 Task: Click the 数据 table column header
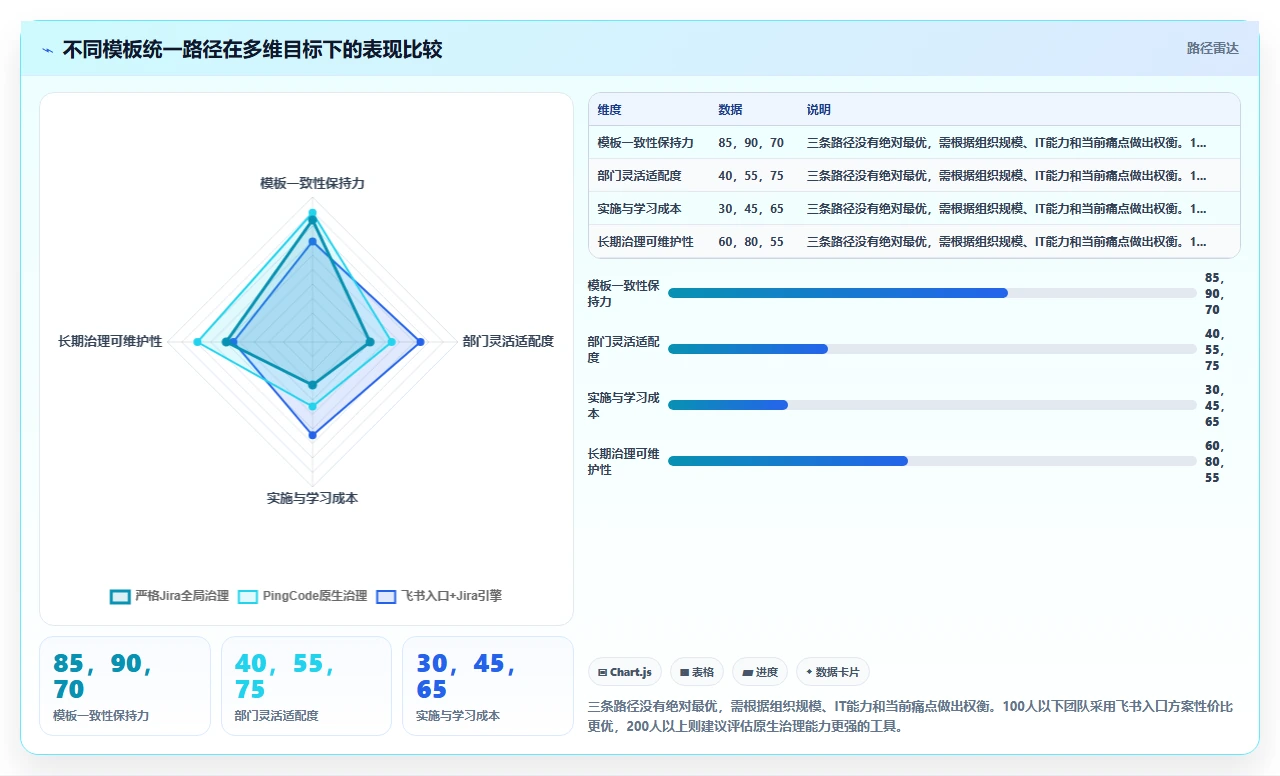click(x=730, y=110)
